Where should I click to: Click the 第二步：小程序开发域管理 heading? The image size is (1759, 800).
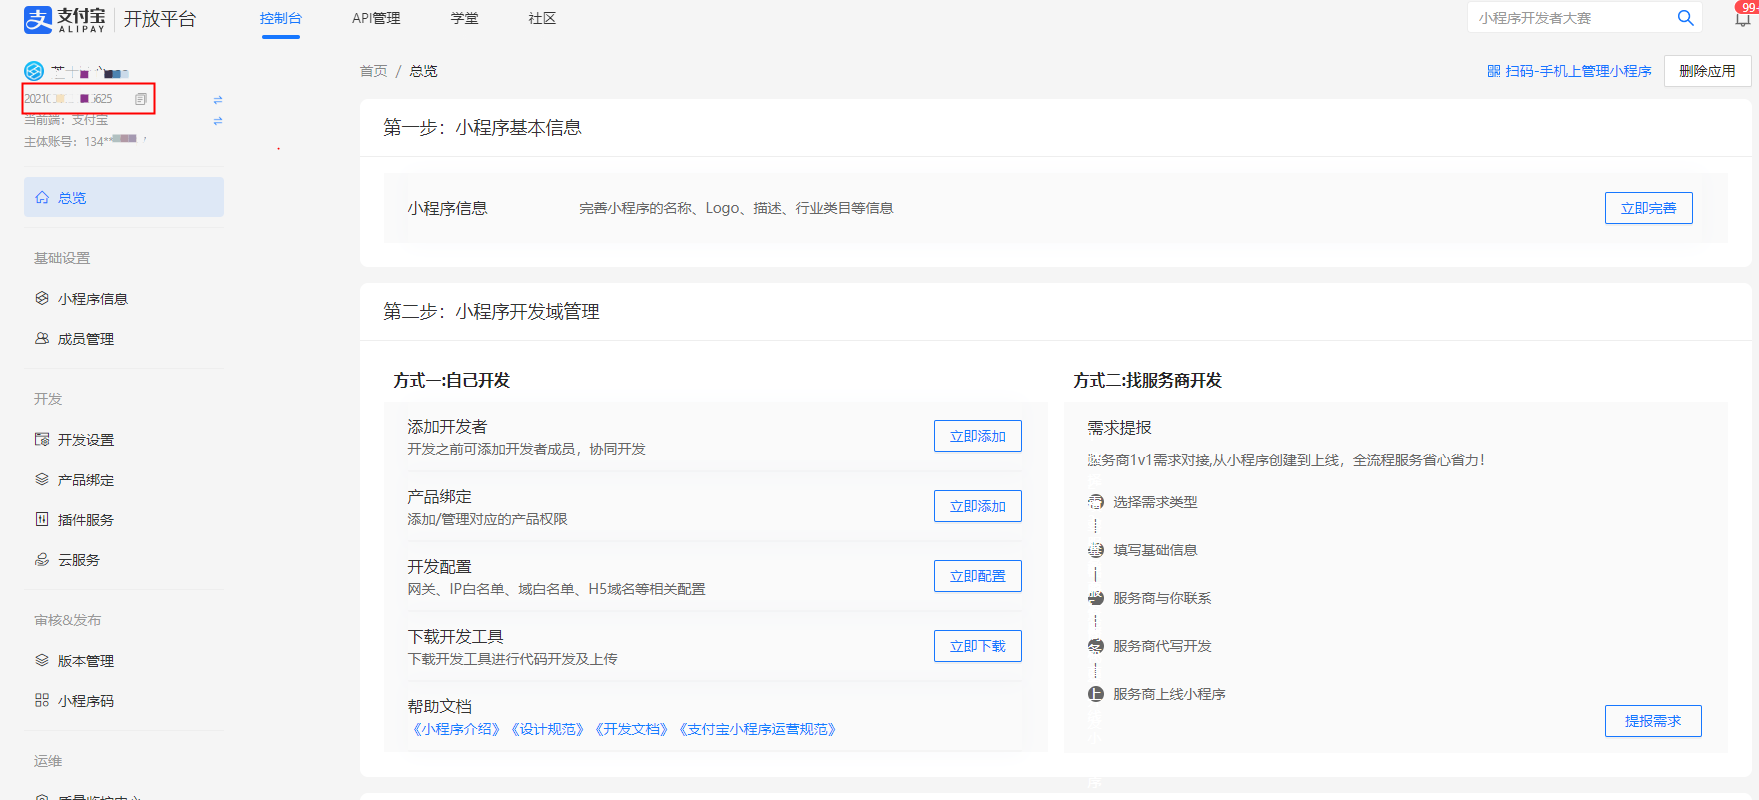pyautogui.click(x=491, y=311)
